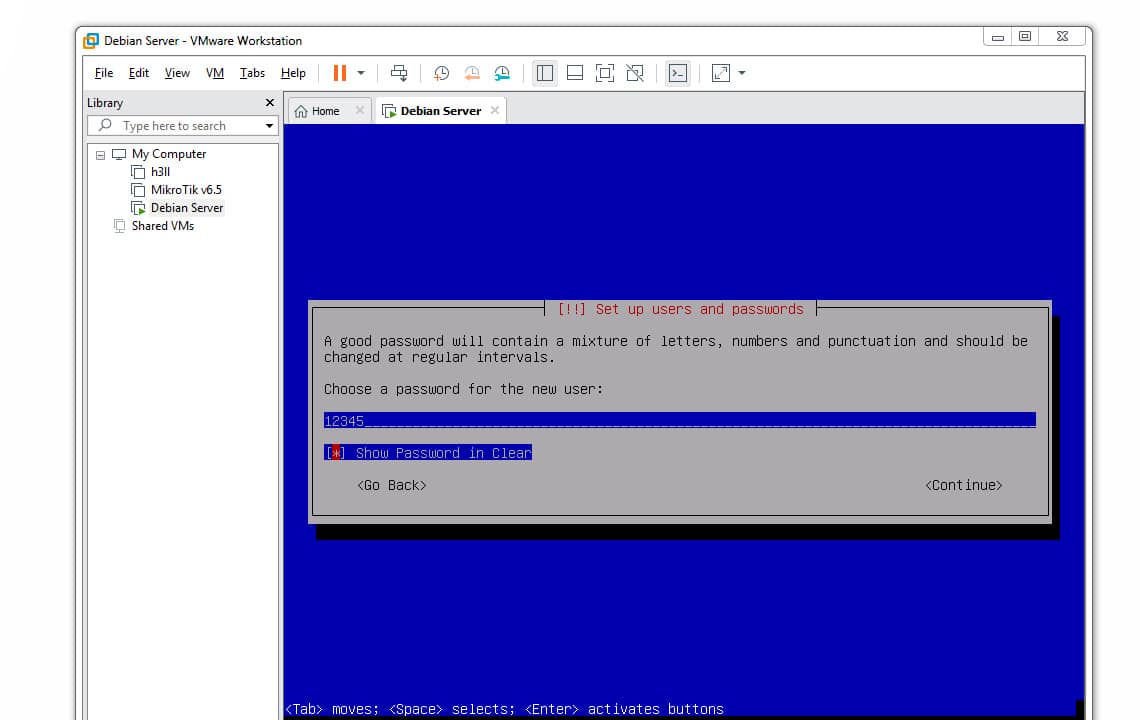The image size is (1140, 720).
Task: Select the h3ll virtual machine
Action: click(x=160, y=172)
